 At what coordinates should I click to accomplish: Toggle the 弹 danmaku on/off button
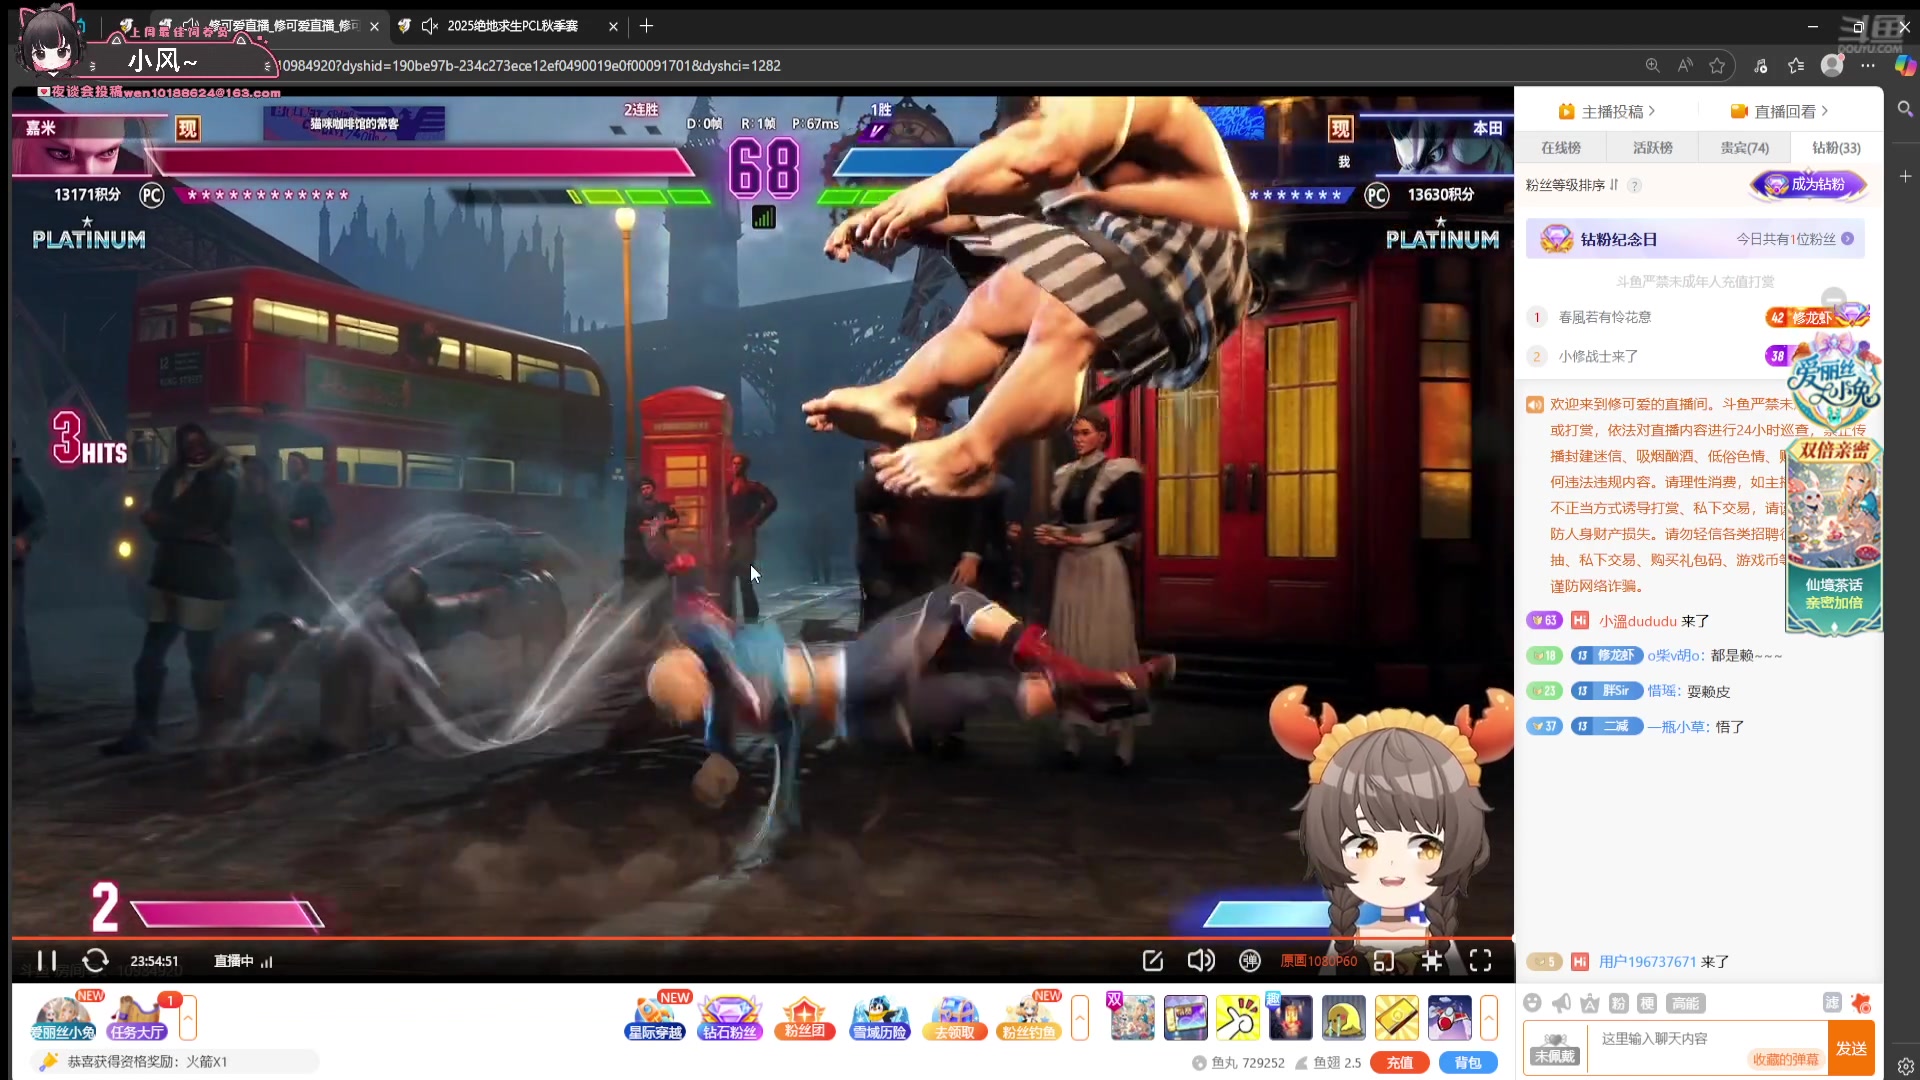[1249, 961]
